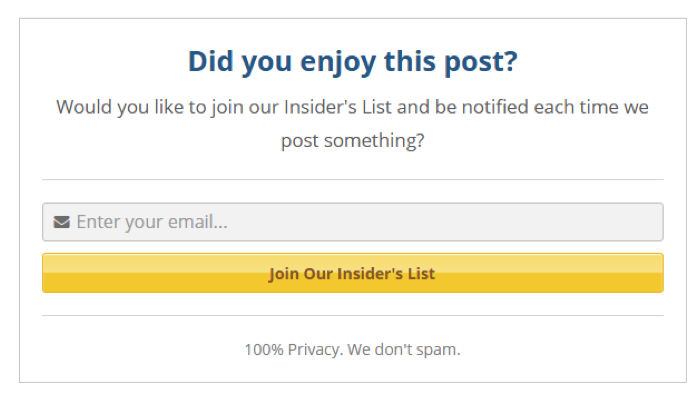Click the '100%' text in privacy notice

click(264, 350)
